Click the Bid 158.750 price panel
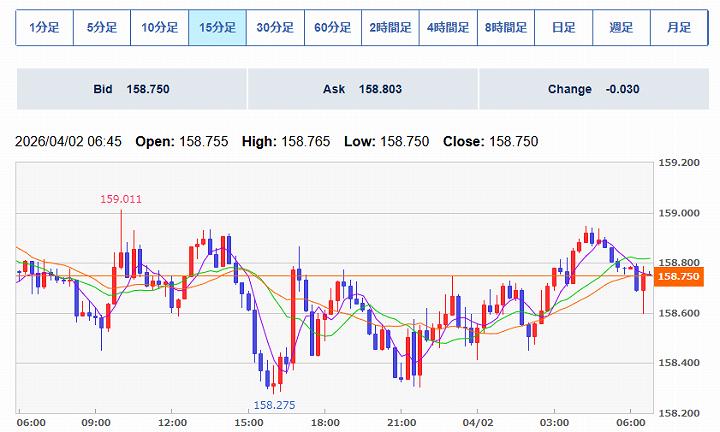720x432 pixels. 131,90
